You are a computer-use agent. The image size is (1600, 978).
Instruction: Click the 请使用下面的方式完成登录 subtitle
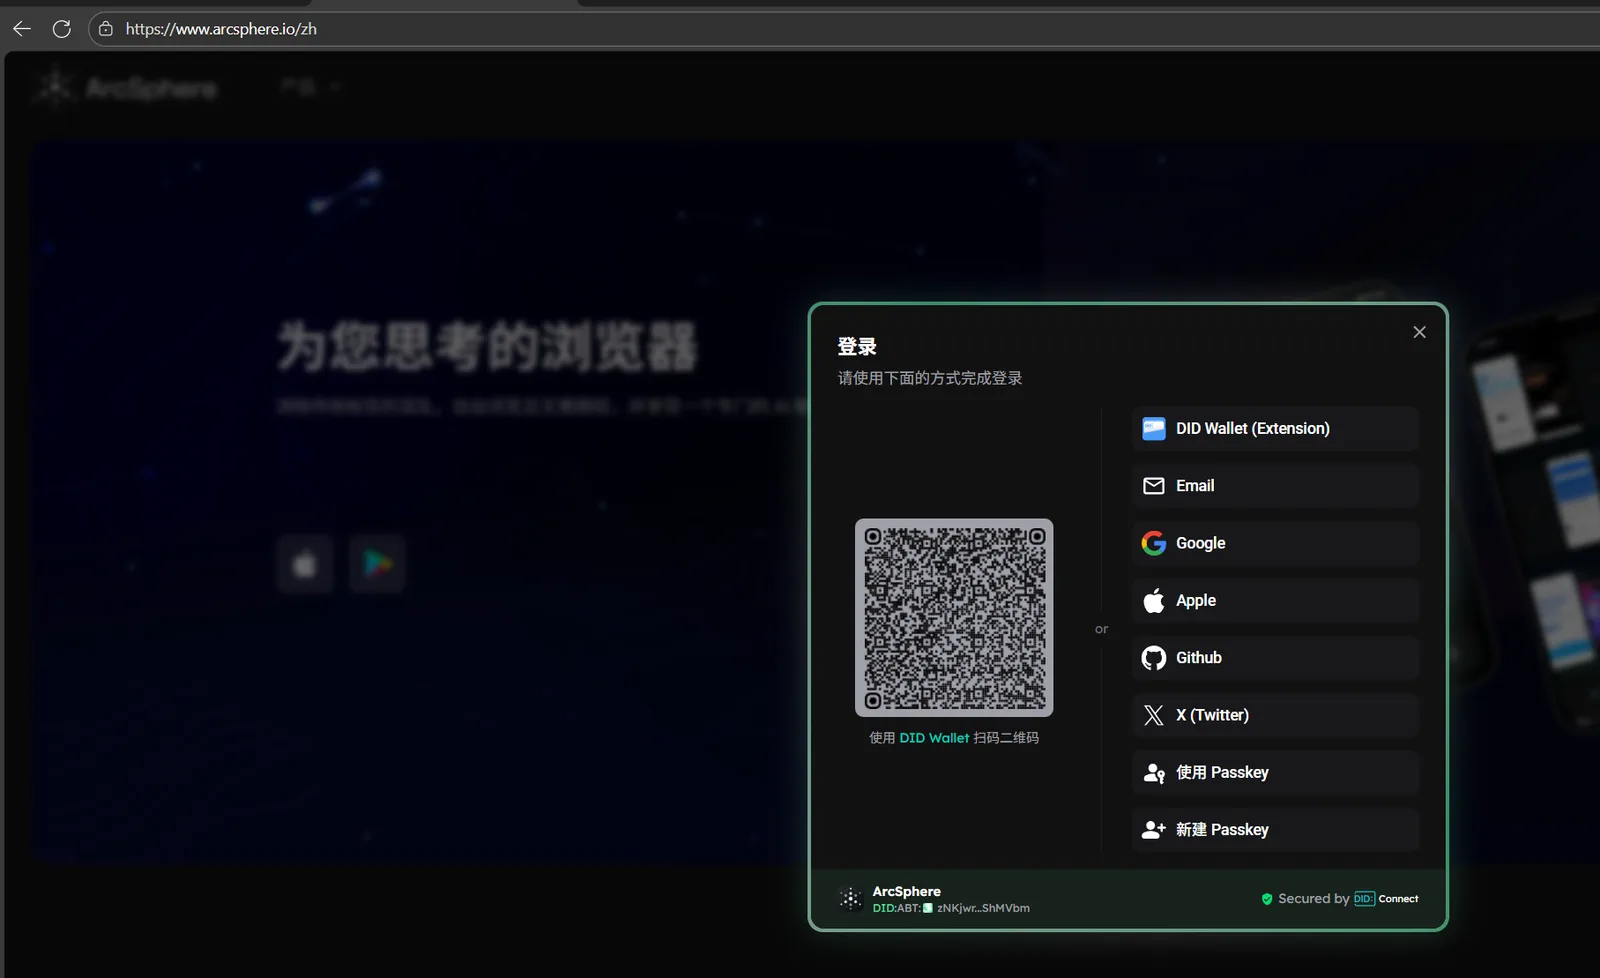coord(930,378)
